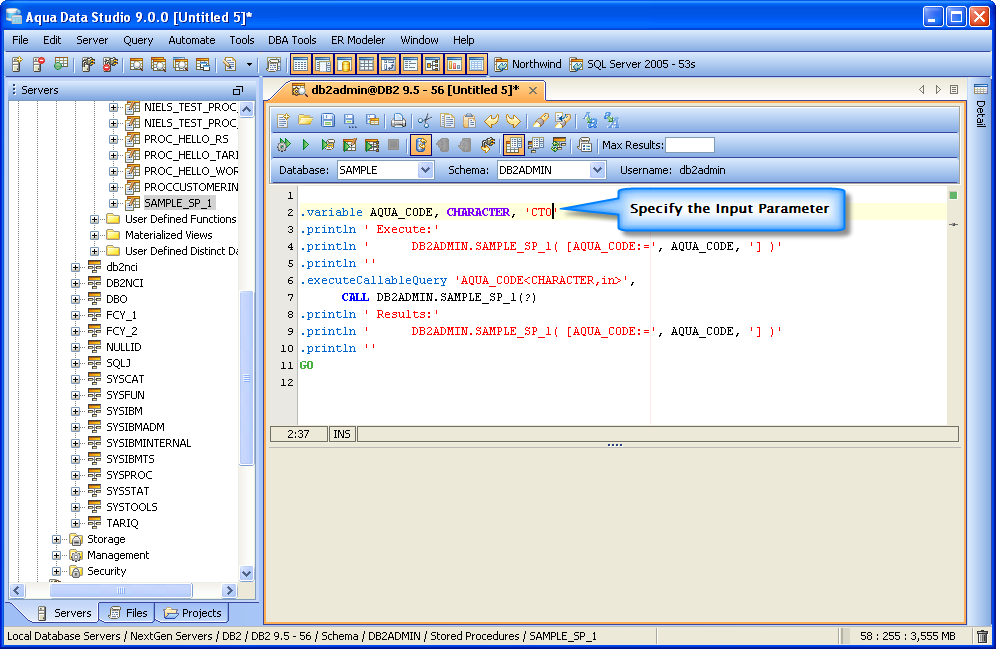Expand the User Defined Functions folder
Image resolution: width=996 pixels, height=649 pixels.
coord(95,219)
